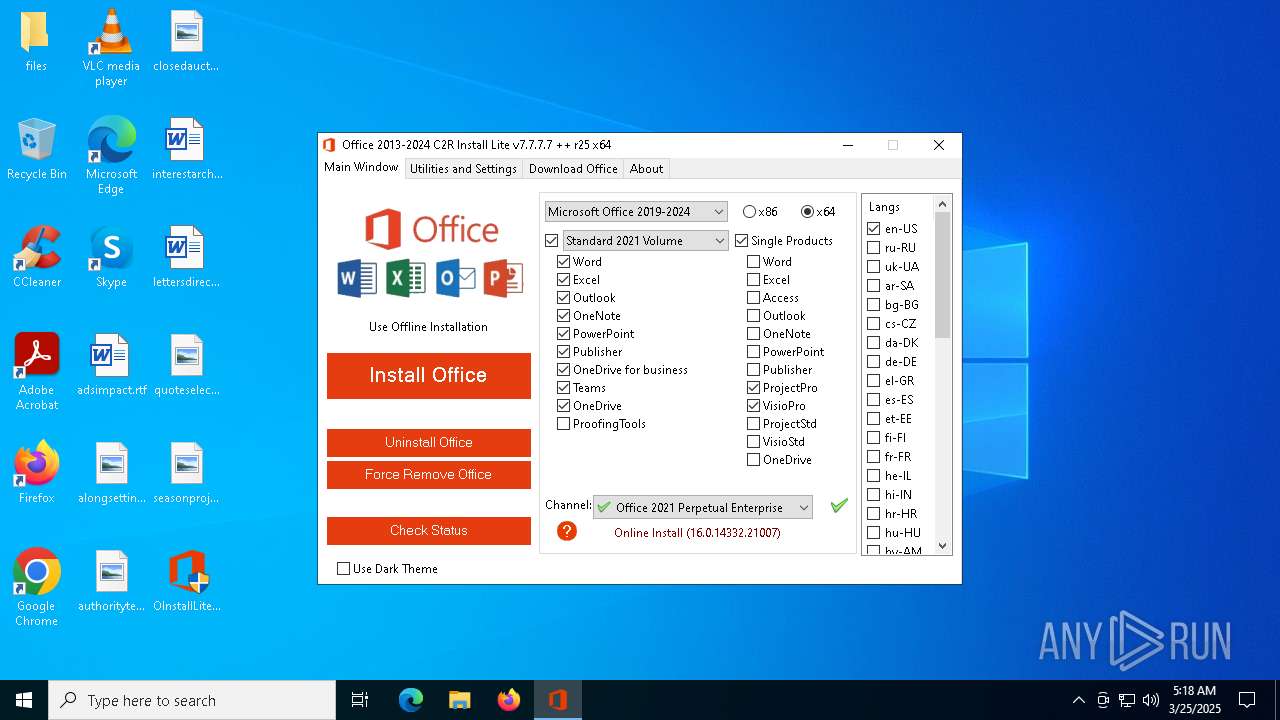Click the red question mark help icon
The image size is (1280, 720).
(567, 531)
